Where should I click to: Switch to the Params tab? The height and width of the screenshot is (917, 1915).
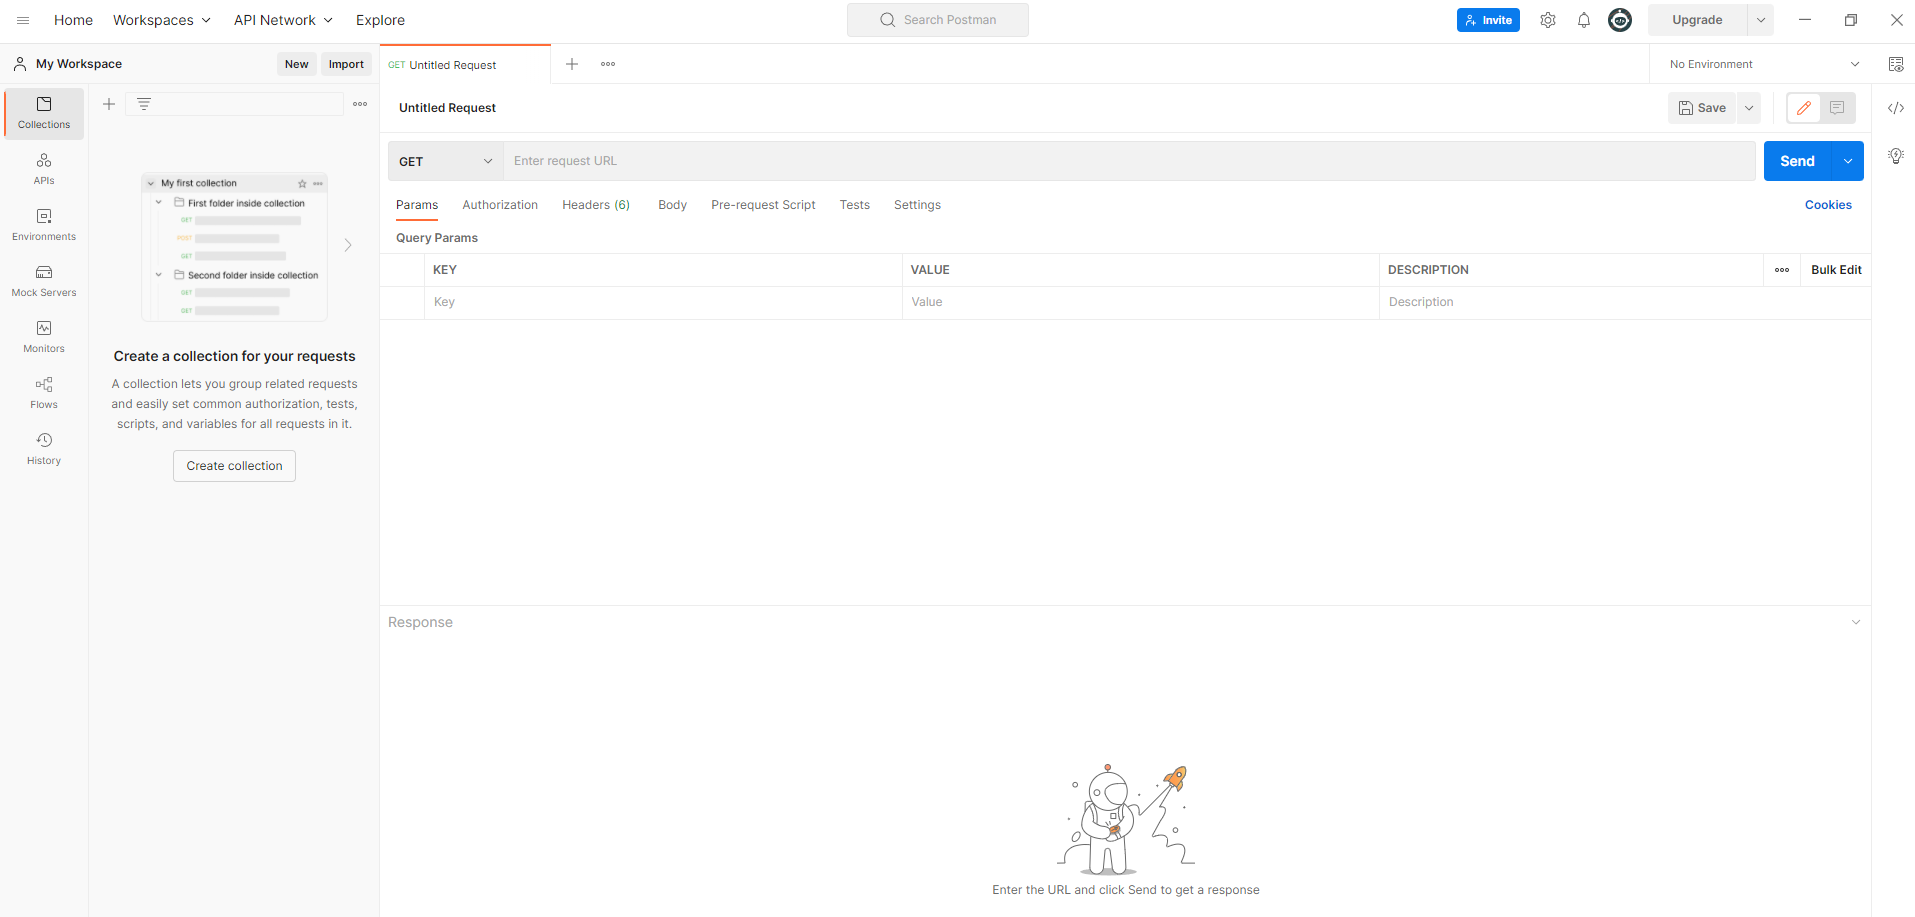coord(417,205)
